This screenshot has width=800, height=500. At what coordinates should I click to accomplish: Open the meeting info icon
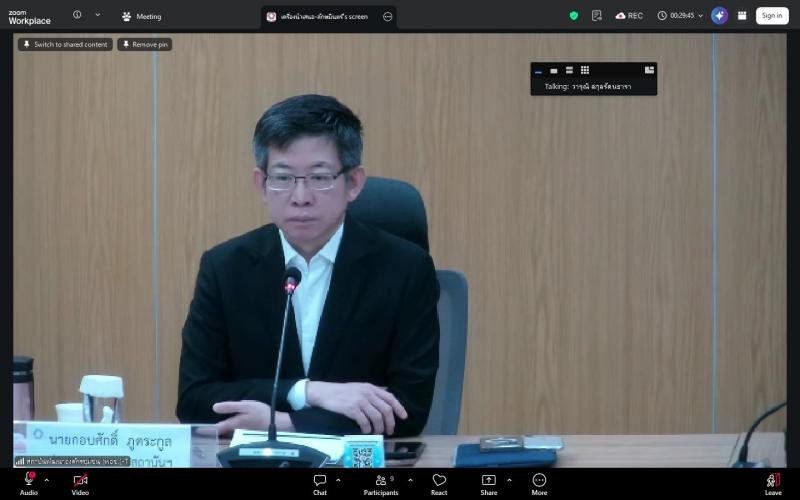77,15
